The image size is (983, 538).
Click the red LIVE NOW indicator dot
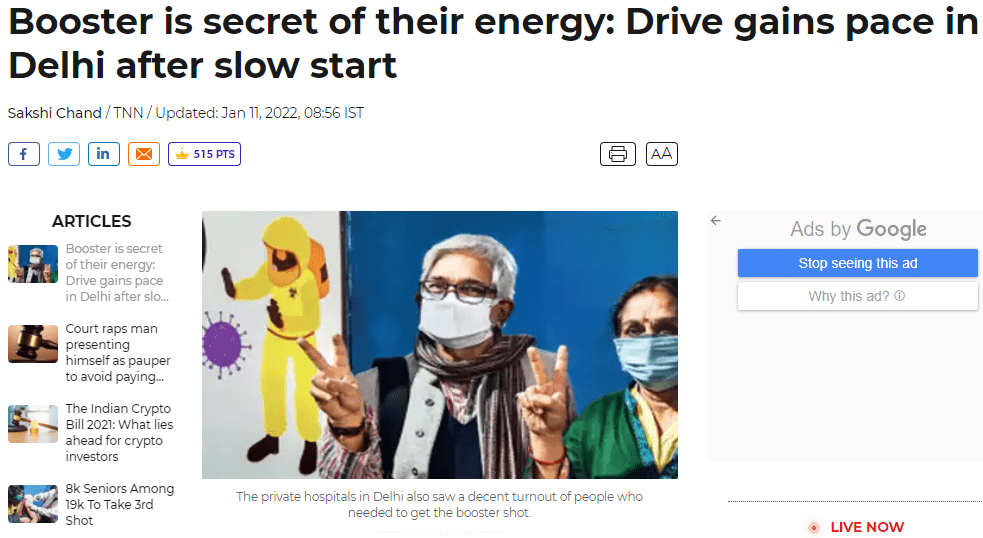tap(814, 528)
